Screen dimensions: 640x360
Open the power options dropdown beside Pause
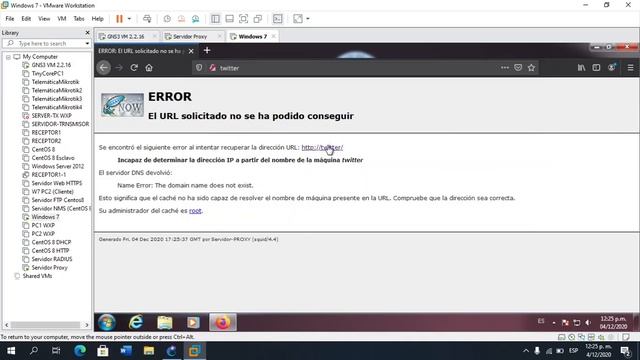click(129, 19)
